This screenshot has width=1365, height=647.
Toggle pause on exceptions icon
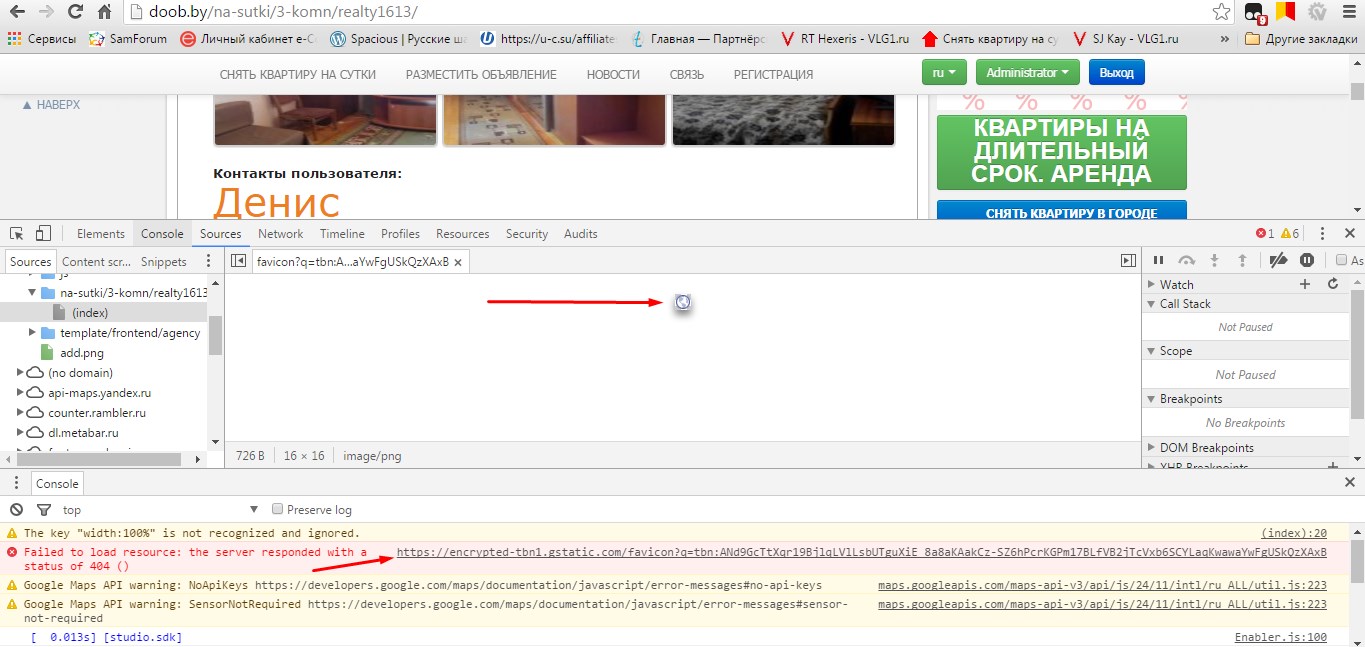[1306, 260]
